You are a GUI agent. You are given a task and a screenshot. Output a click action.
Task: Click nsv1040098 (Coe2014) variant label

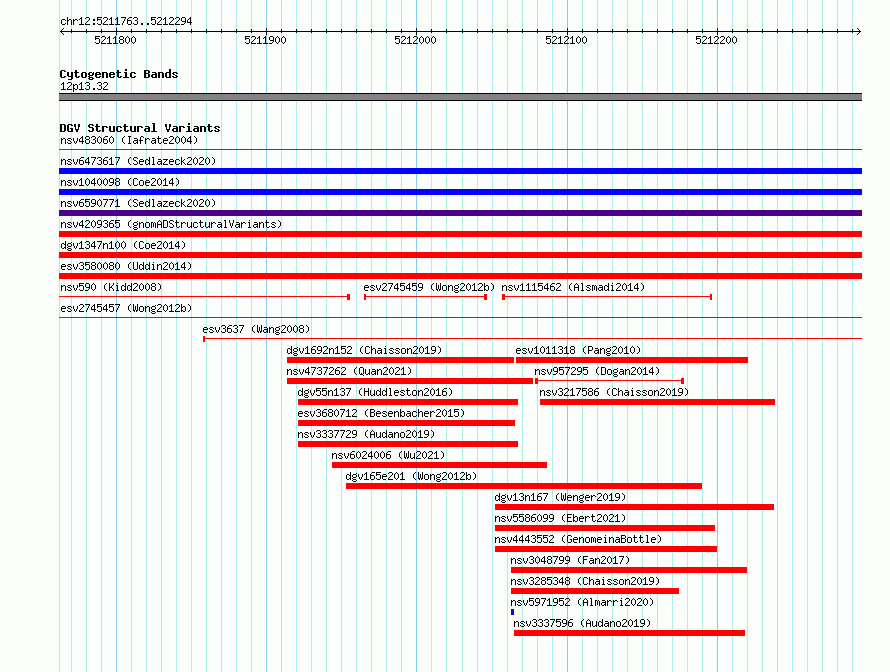click(120, 182)
